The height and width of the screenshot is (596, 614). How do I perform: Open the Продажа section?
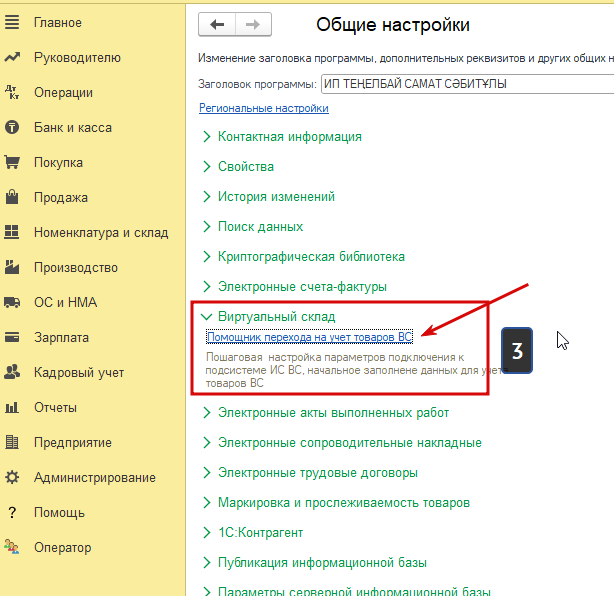click(61, 197)
